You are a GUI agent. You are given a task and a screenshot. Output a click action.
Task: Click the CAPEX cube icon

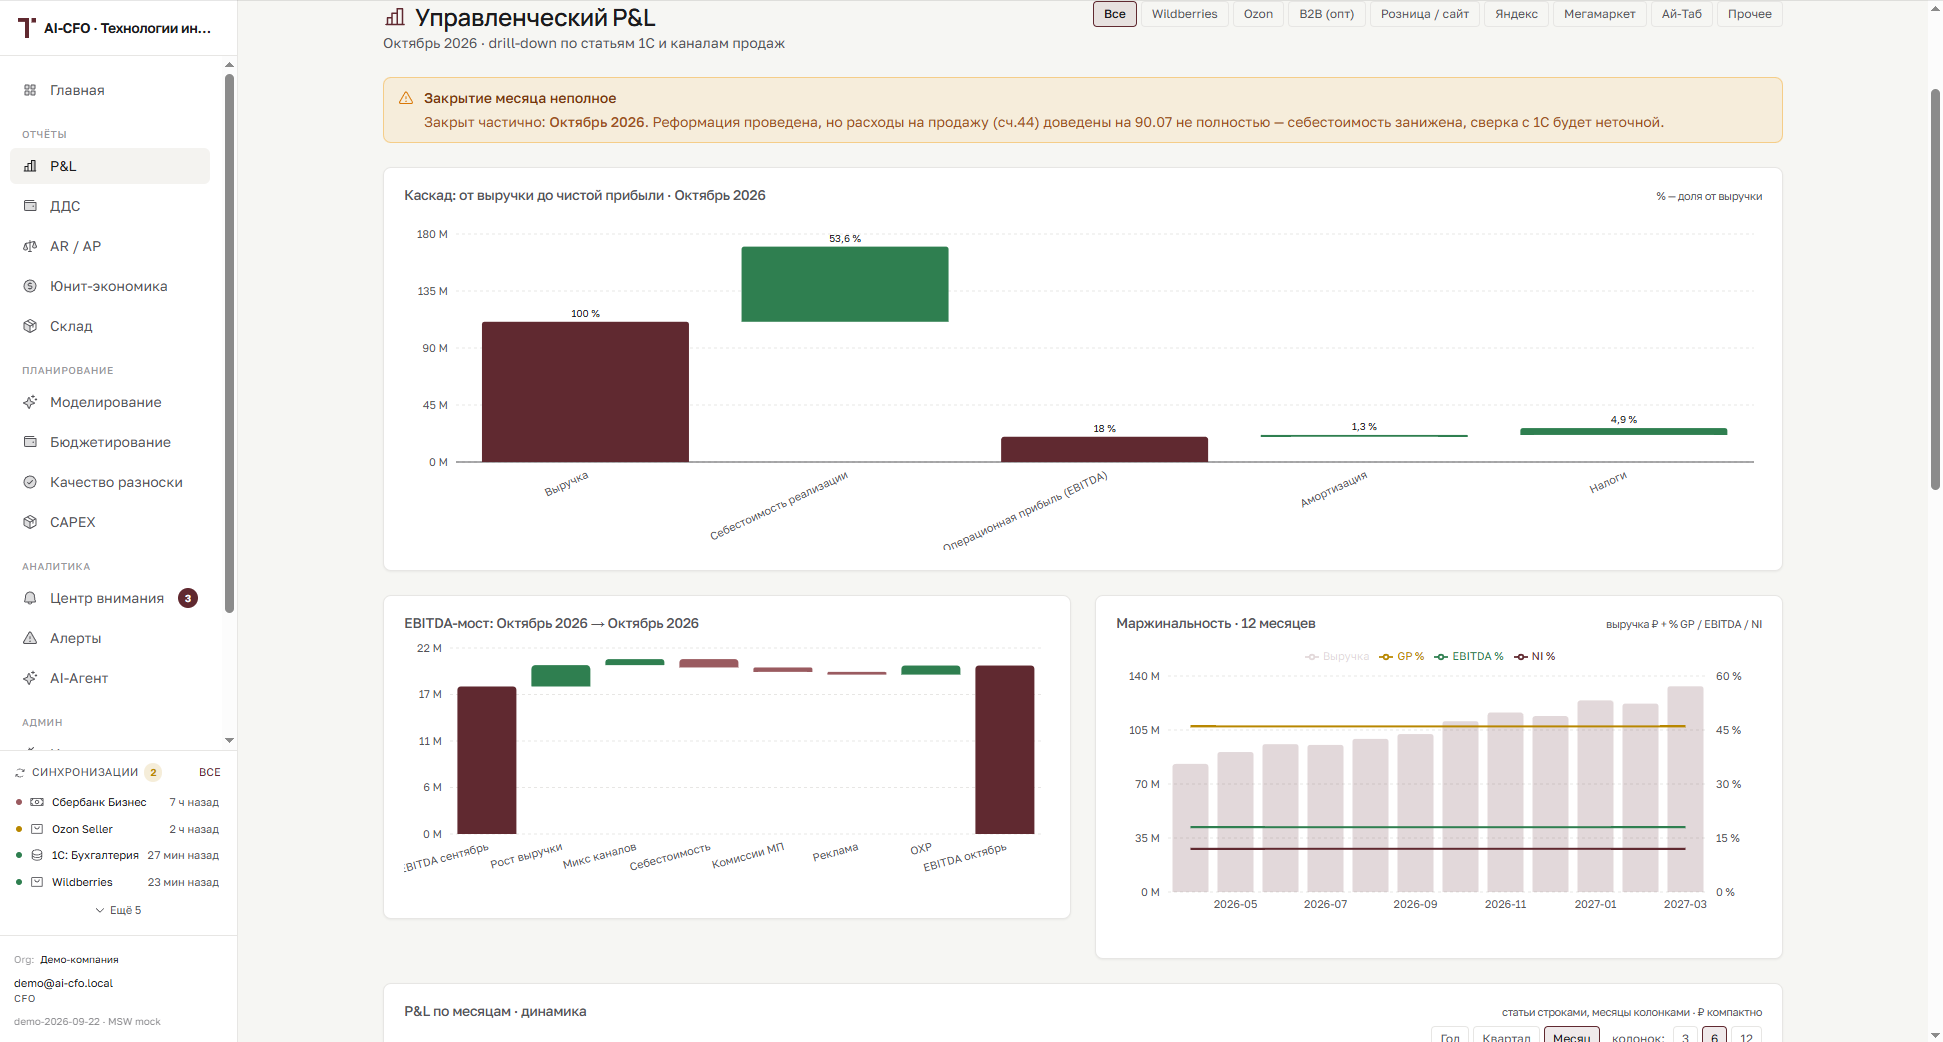click(x=30, y=522)
